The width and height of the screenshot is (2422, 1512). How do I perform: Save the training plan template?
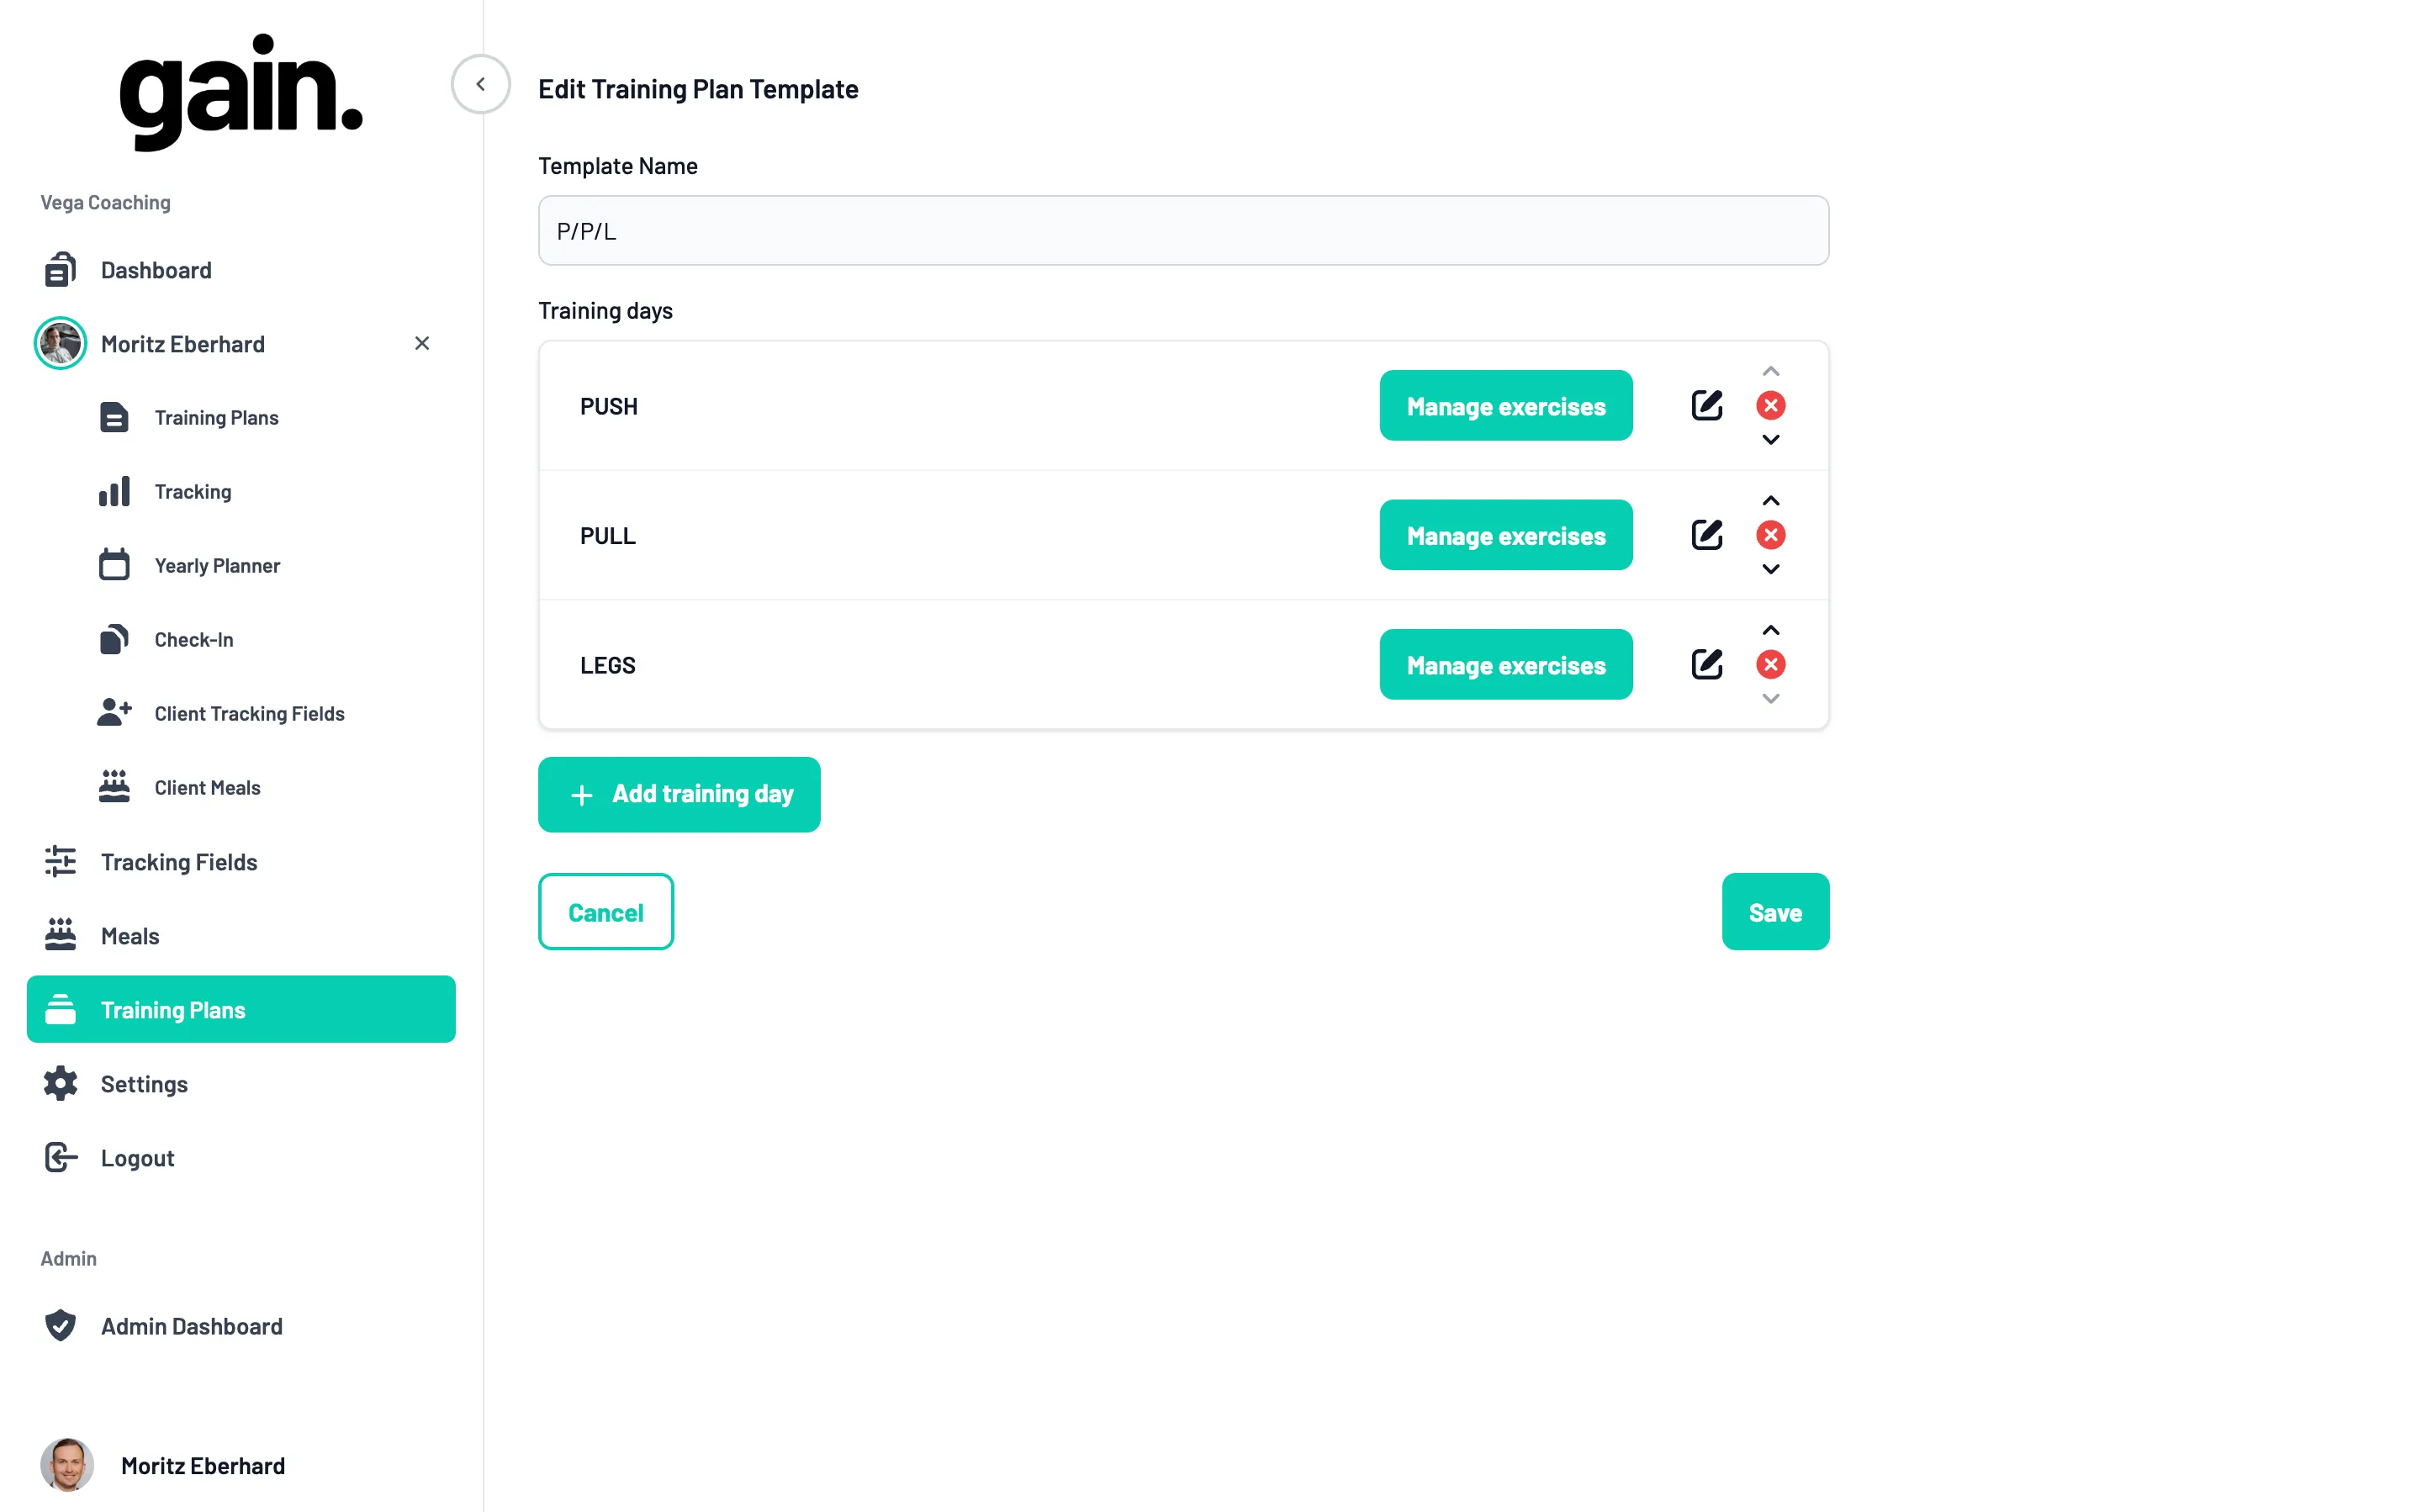pos(1774,912)
